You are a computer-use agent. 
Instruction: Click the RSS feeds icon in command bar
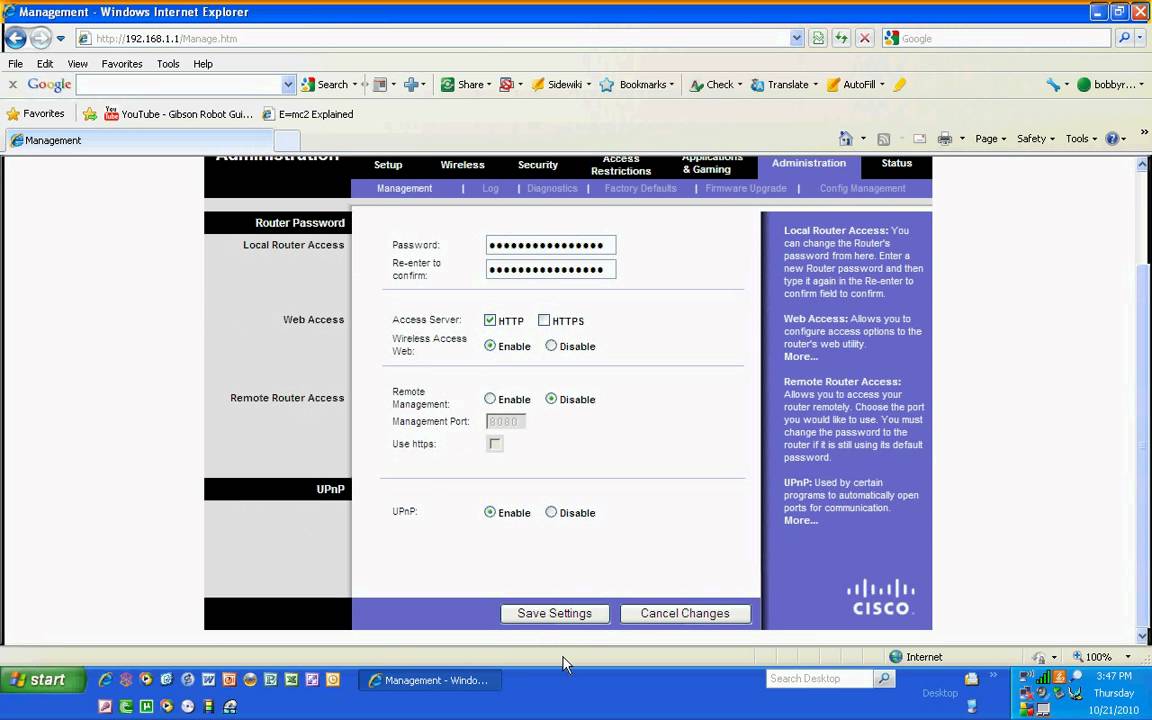pos(884,138)
